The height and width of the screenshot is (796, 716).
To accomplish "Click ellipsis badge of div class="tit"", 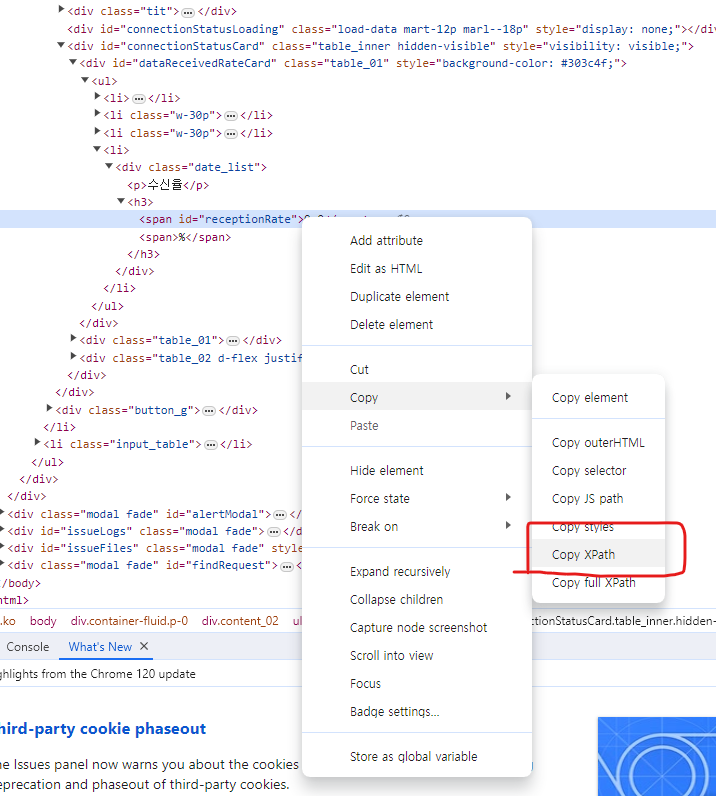I will (188, 12).
